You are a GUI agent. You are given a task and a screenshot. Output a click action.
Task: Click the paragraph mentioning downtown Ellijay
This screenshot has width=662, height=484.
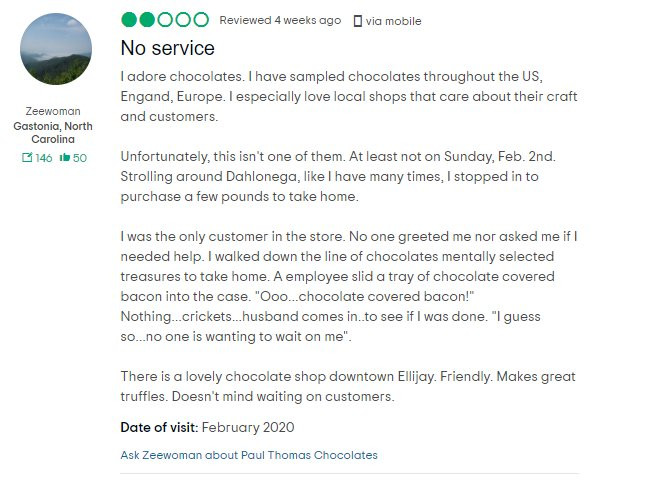[347, 385]
